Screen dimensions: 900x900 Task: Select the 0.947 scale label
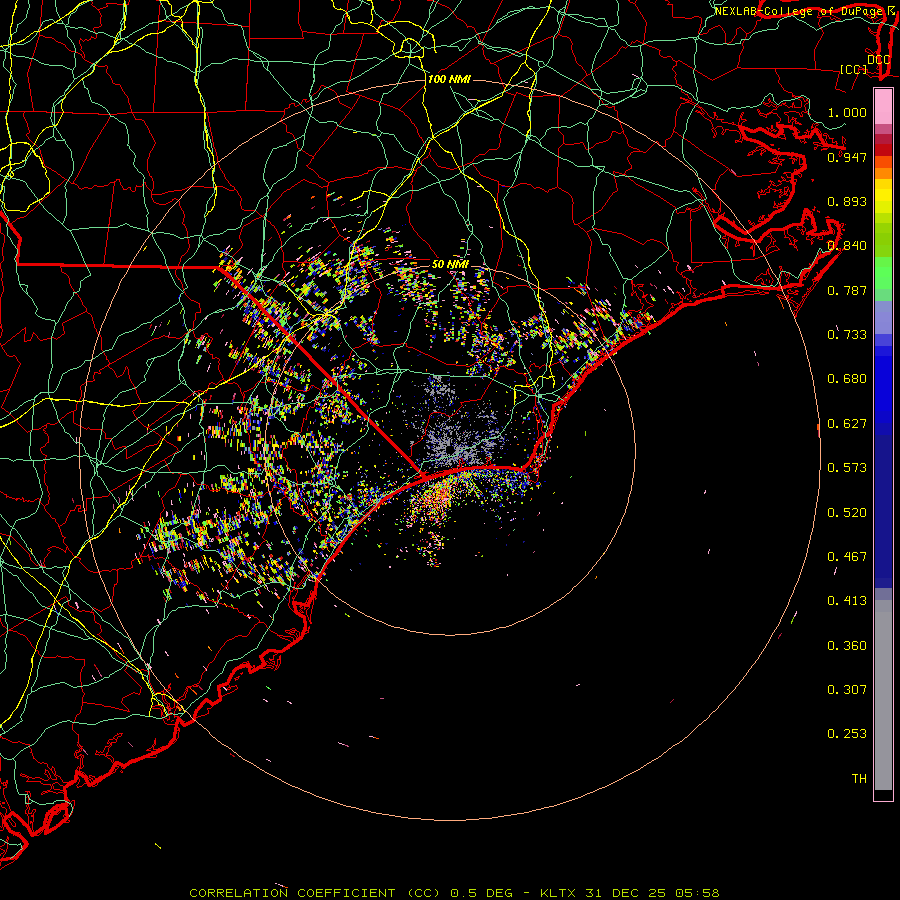[x=847, y=157]
